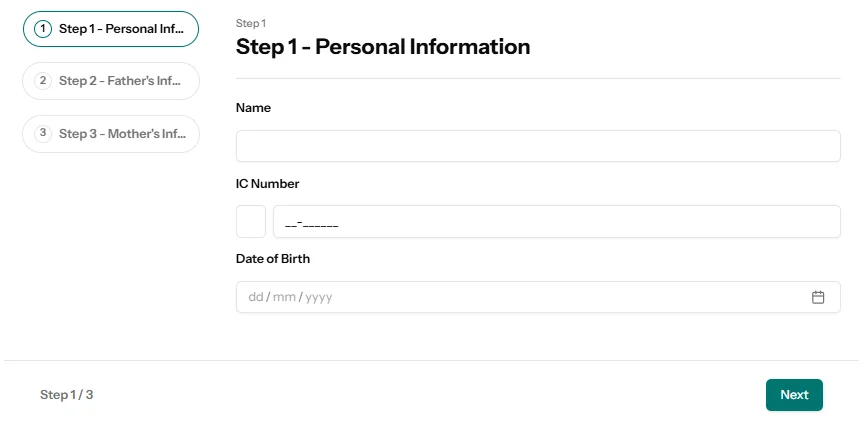Select the mm month segment

pos(284,297)
